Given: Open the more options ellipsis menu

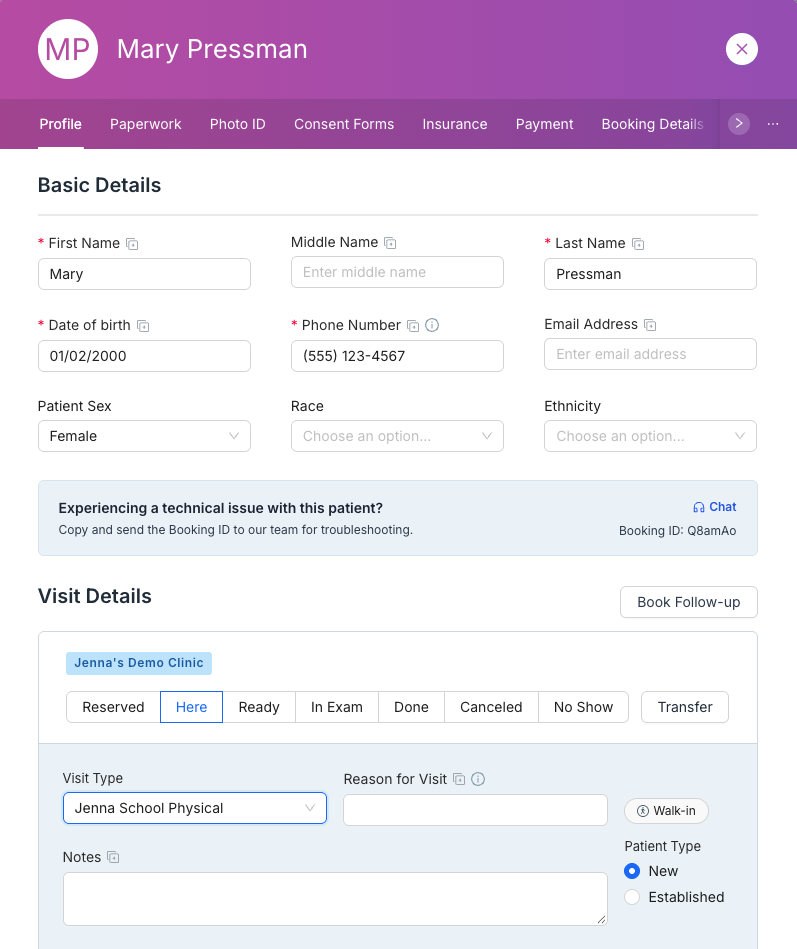Looking at the screenshot, I should tap(773, 124).
